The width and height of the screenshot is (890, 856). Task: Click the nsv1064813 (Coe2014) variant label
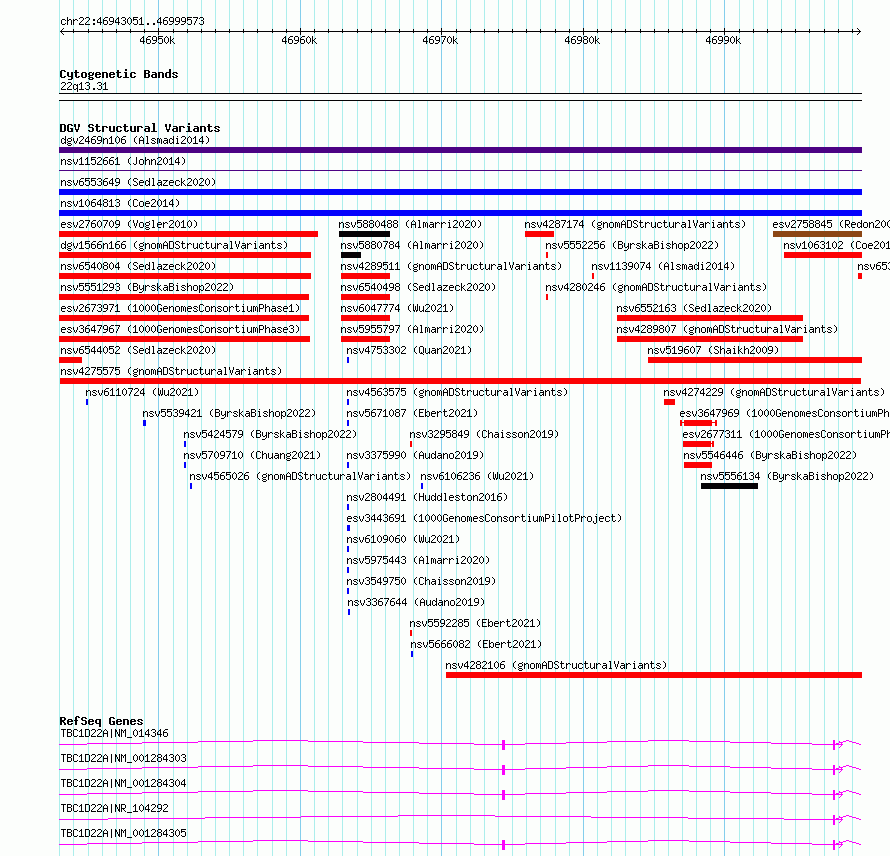[x=120, y=203]
